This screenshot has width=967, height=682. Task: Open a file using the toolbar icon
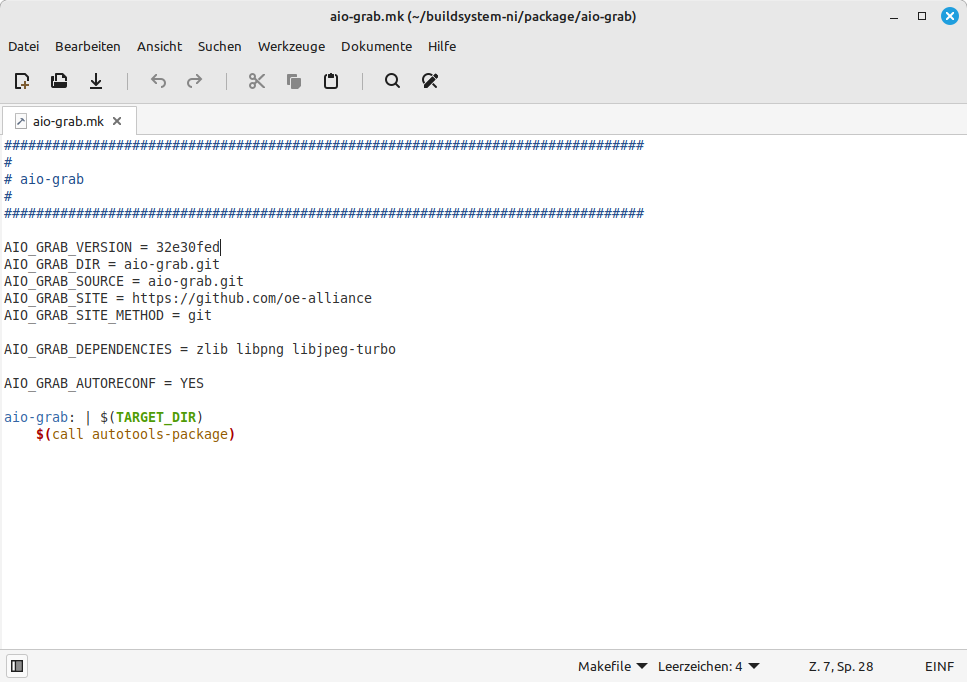(x=59, y=81)
